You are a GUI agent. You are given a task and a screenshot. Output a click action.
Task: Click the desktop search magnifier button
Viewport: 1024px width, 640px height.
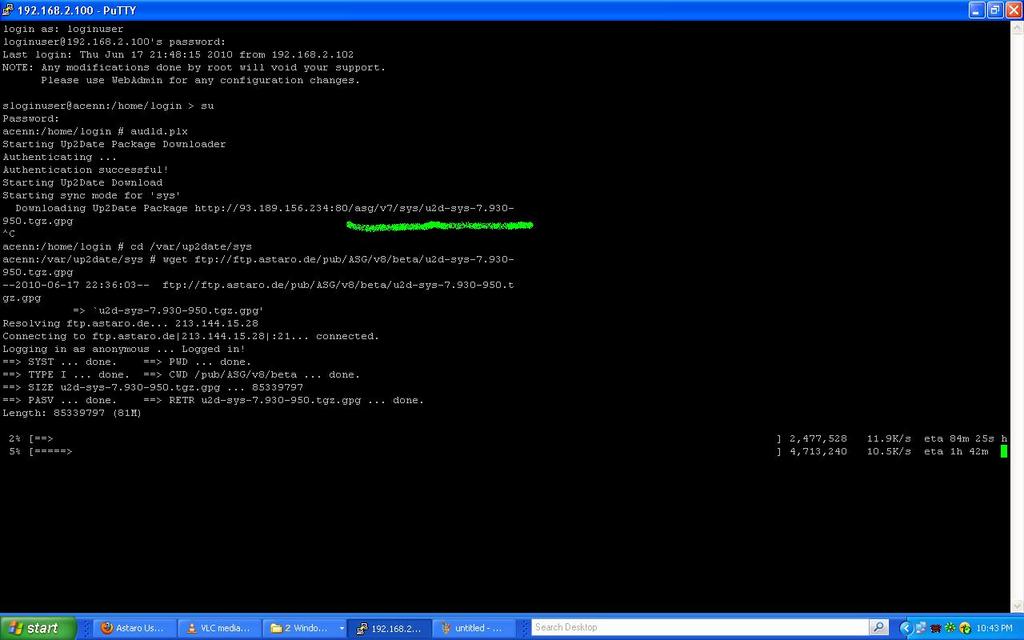pos(879,628)
